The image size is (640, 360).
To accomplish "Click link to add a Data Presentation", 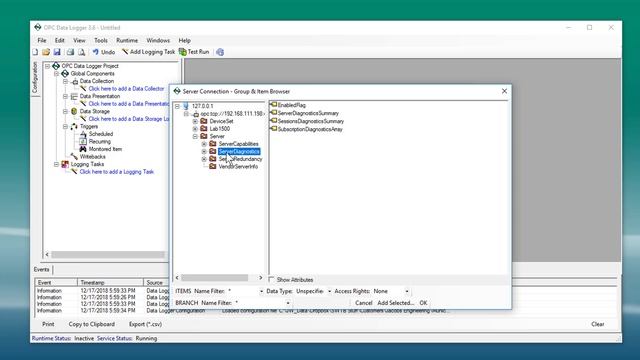I will [x=129, y=104].
